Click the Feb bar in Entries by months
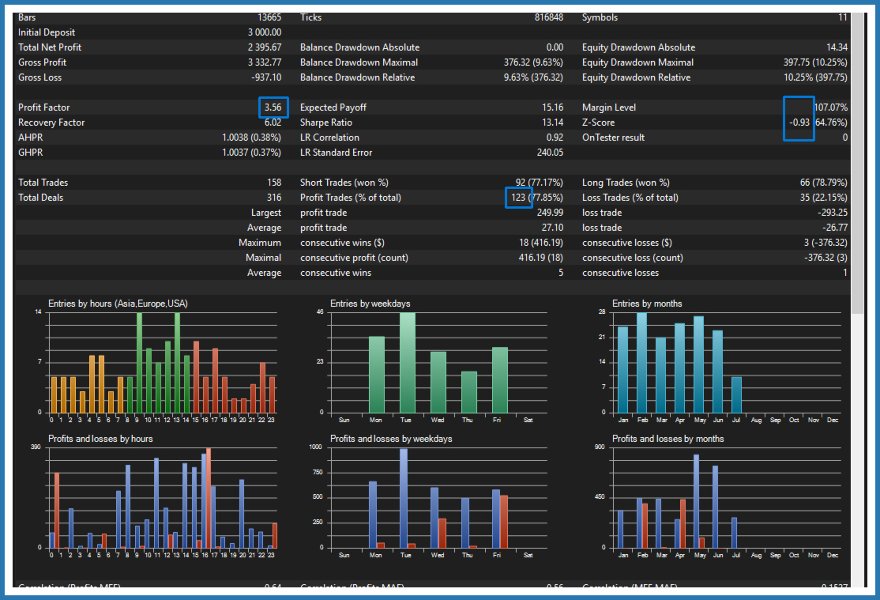880x600 pixels. tap(641, 363)
